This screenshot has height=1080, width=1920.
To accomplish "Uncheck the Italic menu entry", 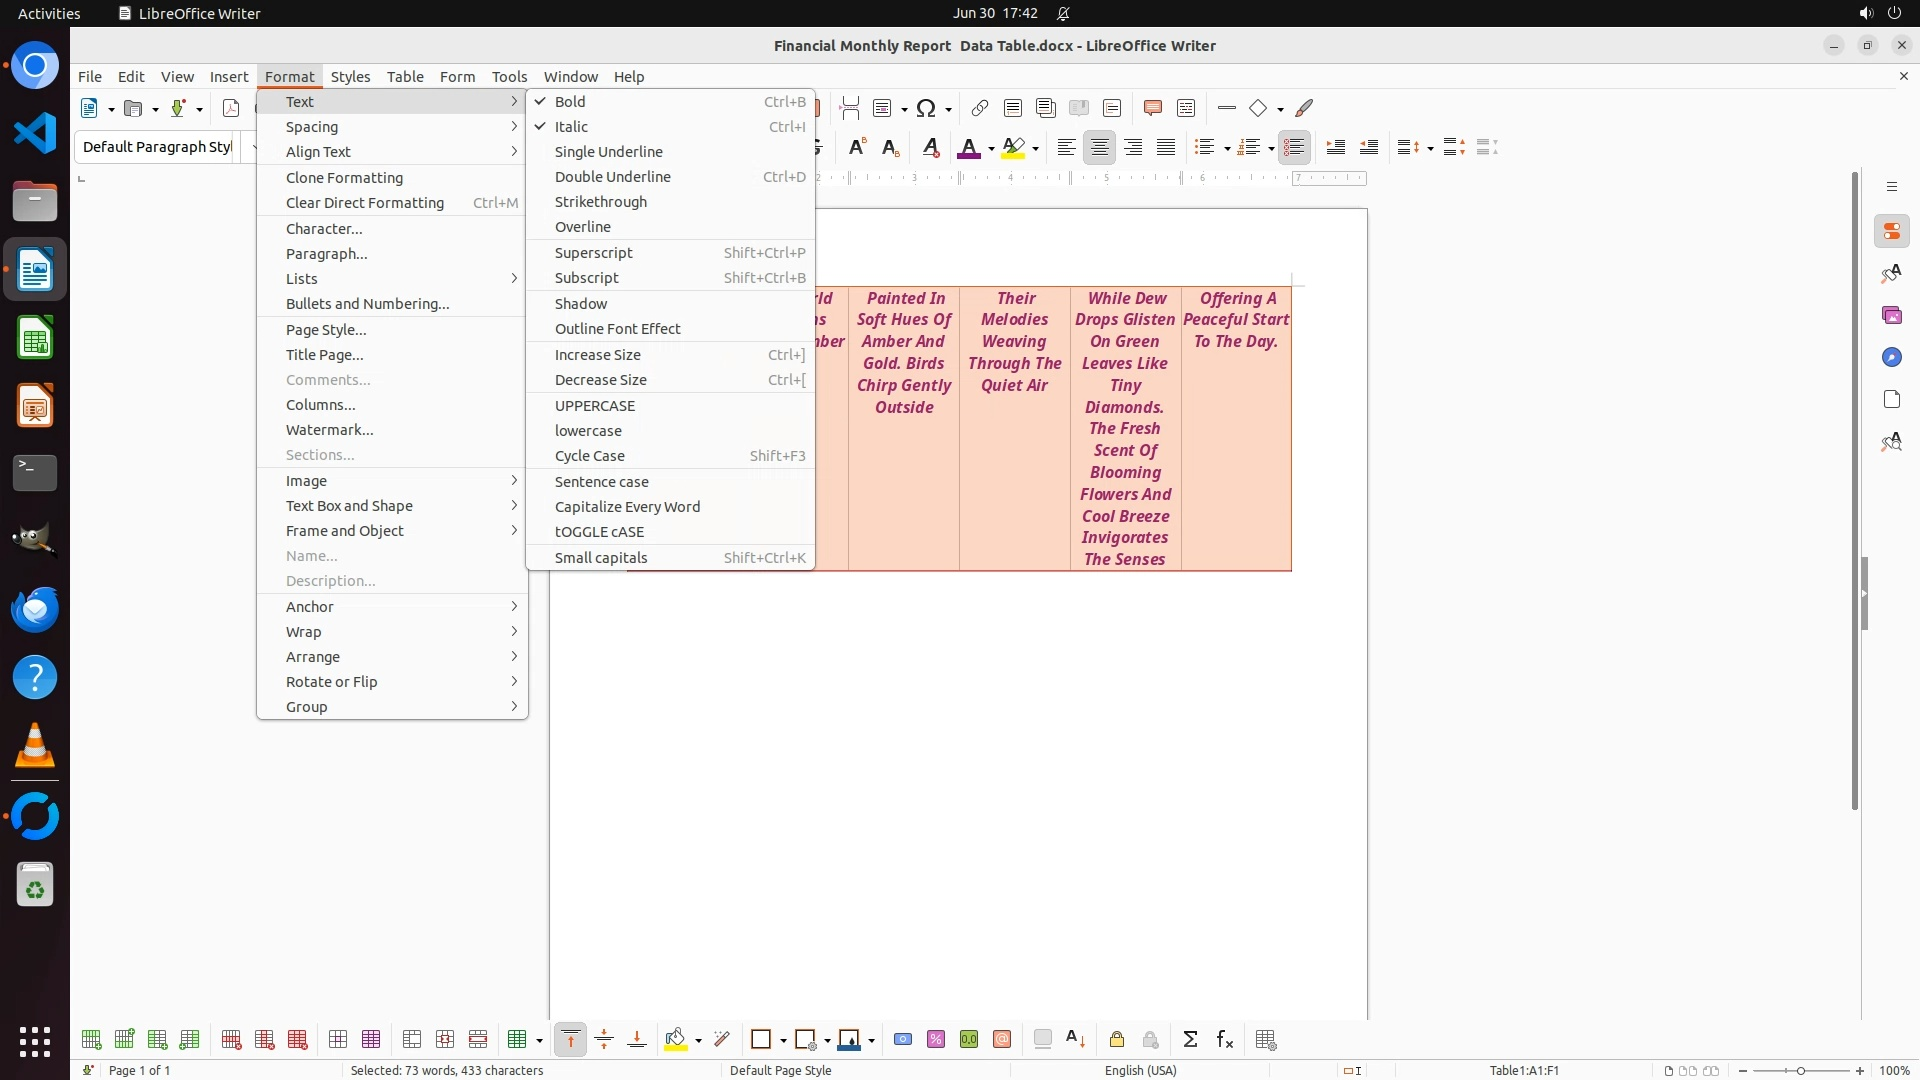I will pos(571,127).
